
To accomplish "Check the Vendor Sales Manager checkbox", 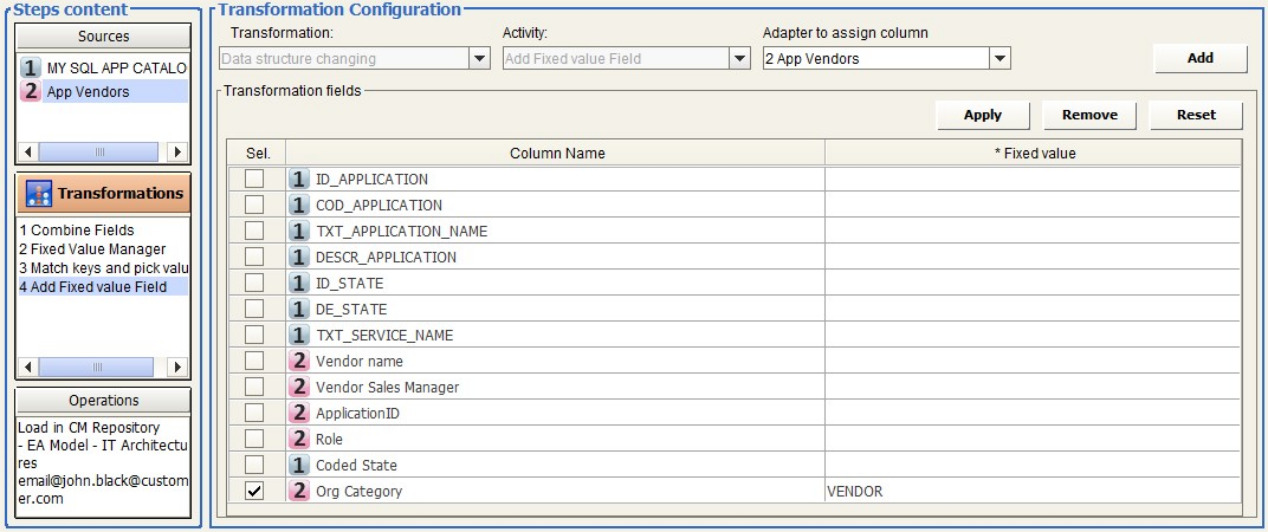I will [x=255, y=387].
